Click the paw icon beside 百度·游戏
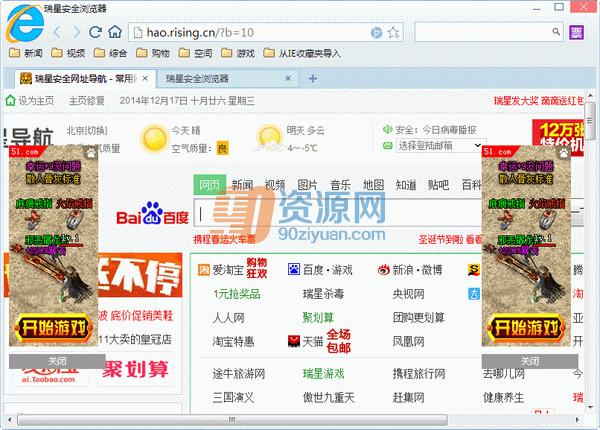 294,269
